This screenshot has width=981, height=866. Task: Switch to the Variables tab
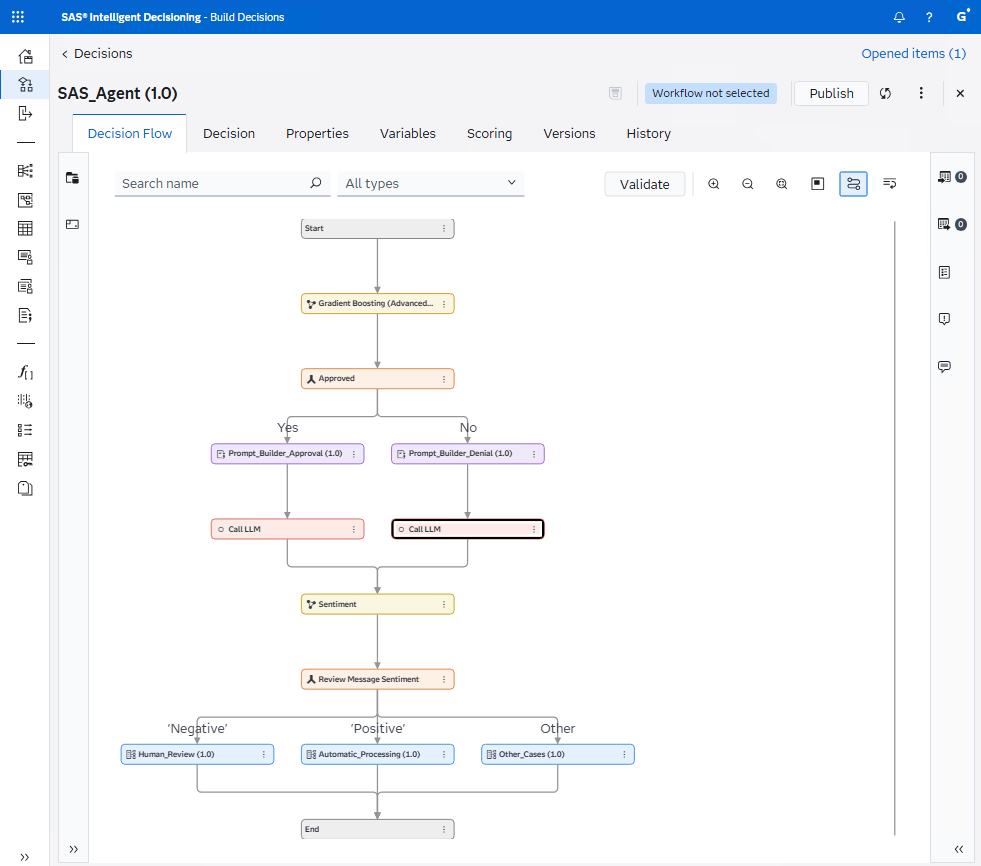click(x=407, y=133)
